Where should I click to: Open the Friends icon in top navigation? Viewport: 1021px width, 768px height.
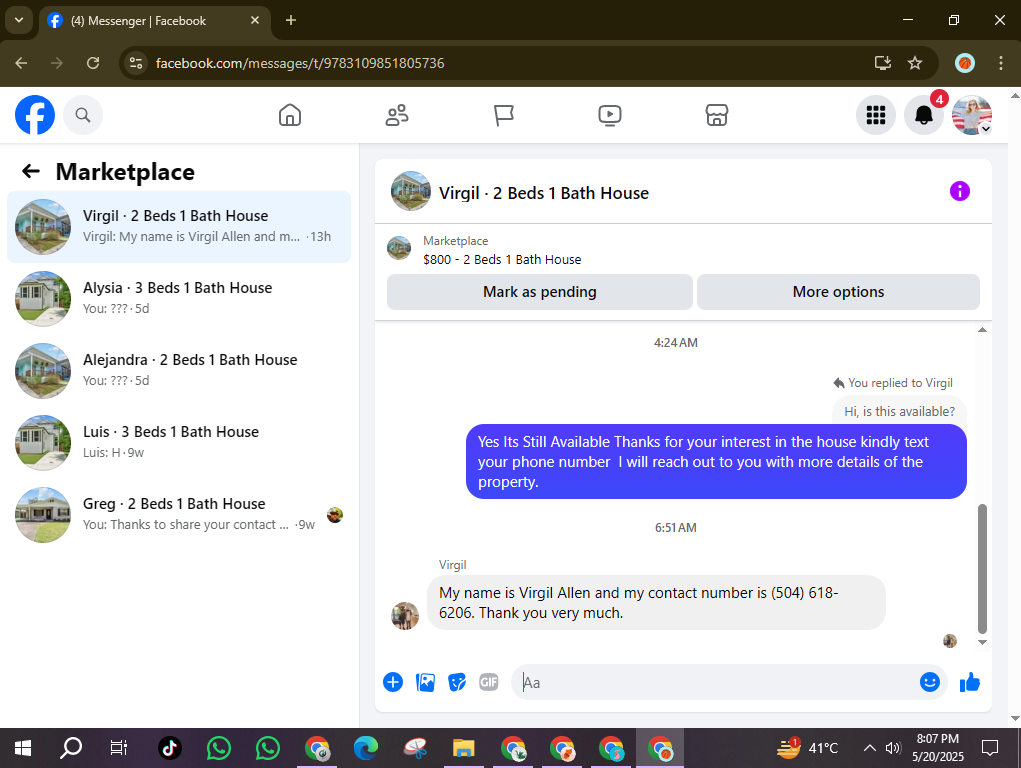click(397, 115)
